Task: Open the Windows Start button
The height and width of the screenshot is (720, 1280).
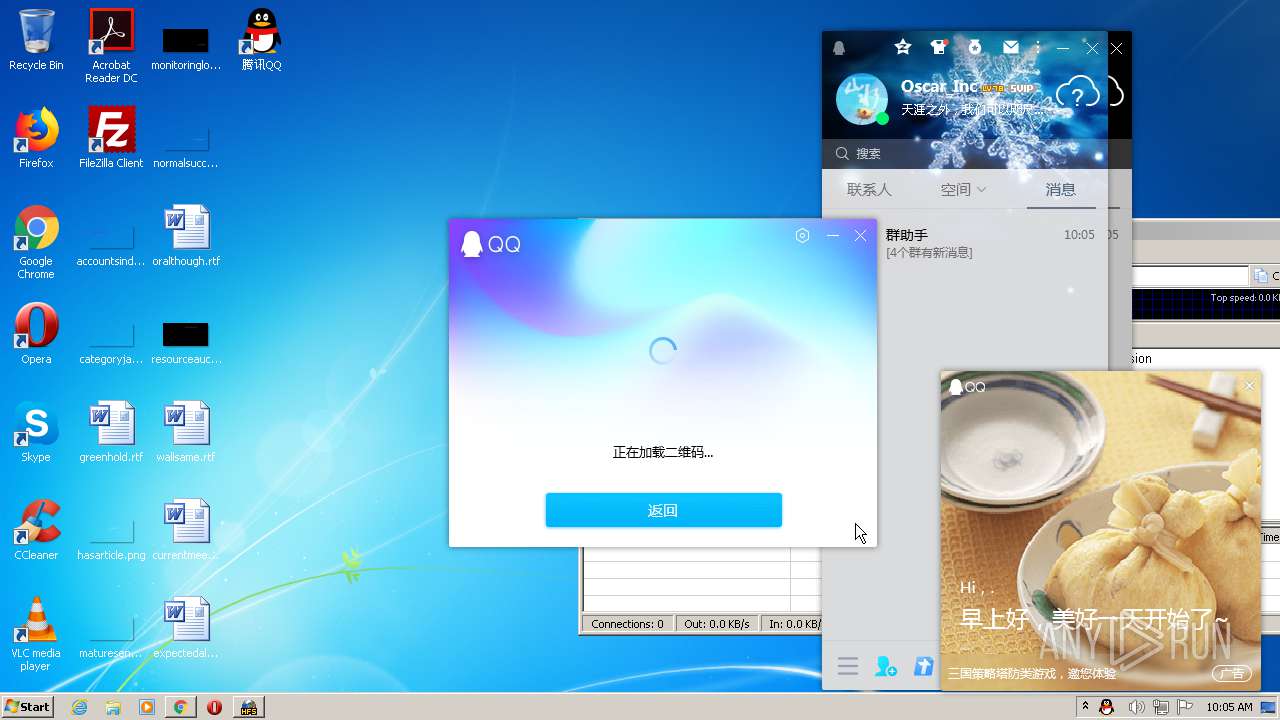Action: click(28, 706)
